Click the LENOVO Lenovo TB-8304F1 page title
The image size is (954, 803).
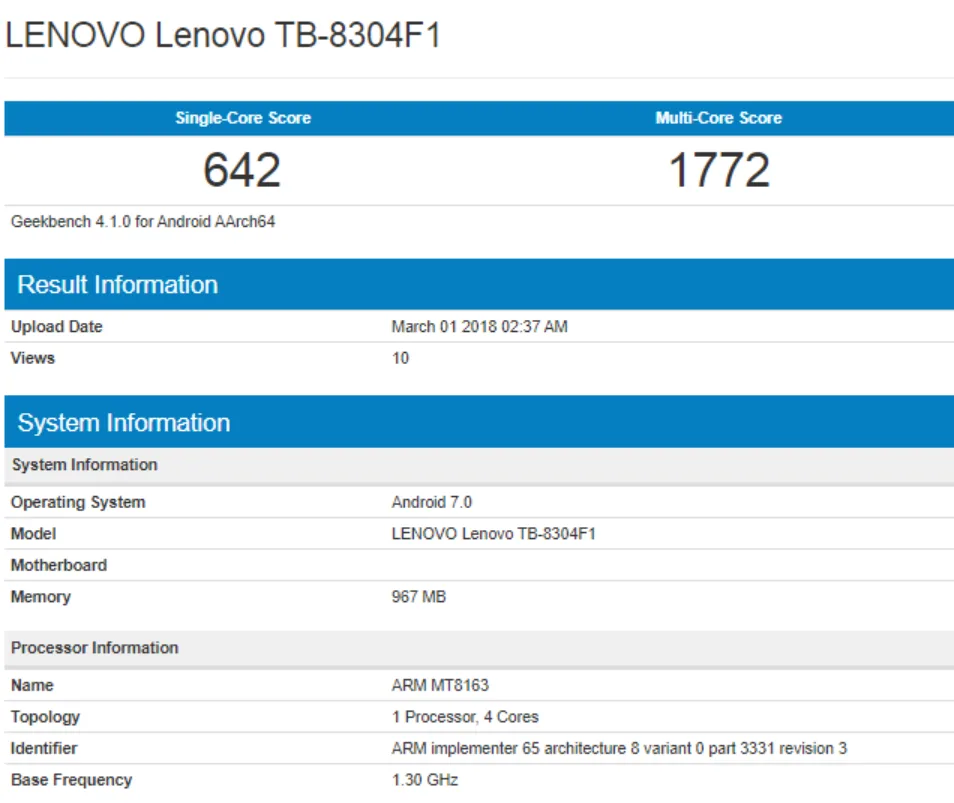[223, 35]
